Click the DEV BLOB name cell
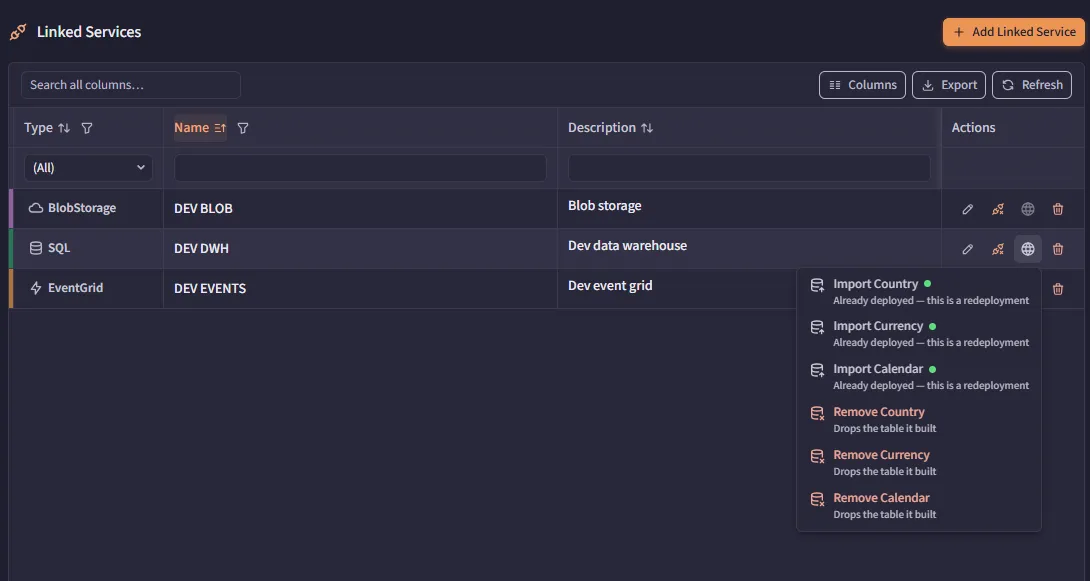 [360, 208]
